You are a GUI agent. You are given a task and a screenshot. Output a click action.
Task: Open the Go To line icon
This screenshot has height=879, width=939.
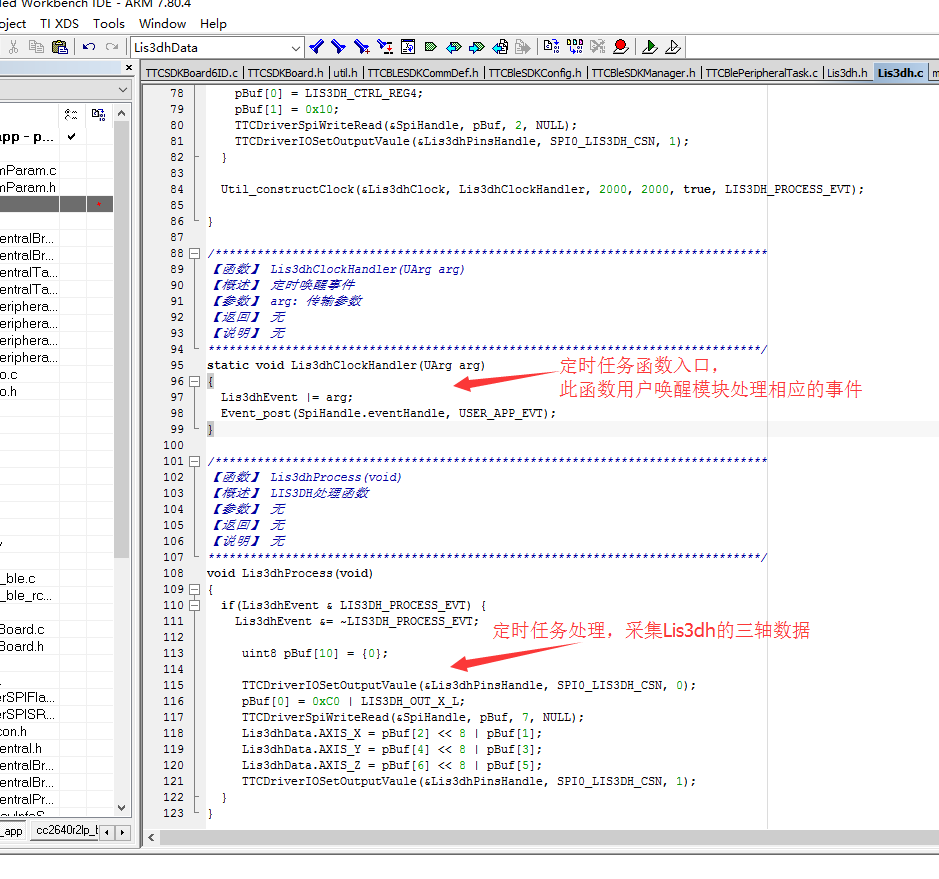click(408, 47)
